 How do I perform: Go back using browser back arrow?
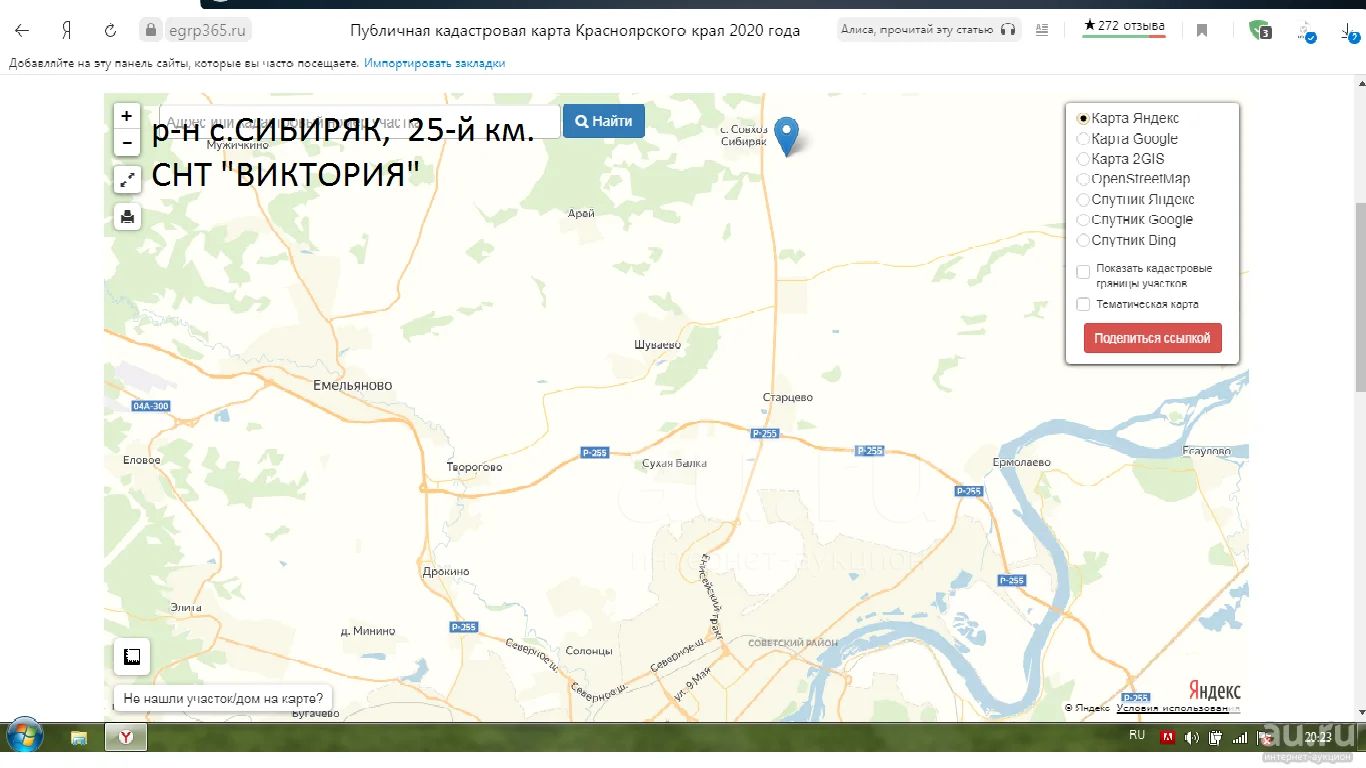tap(22, 30)
